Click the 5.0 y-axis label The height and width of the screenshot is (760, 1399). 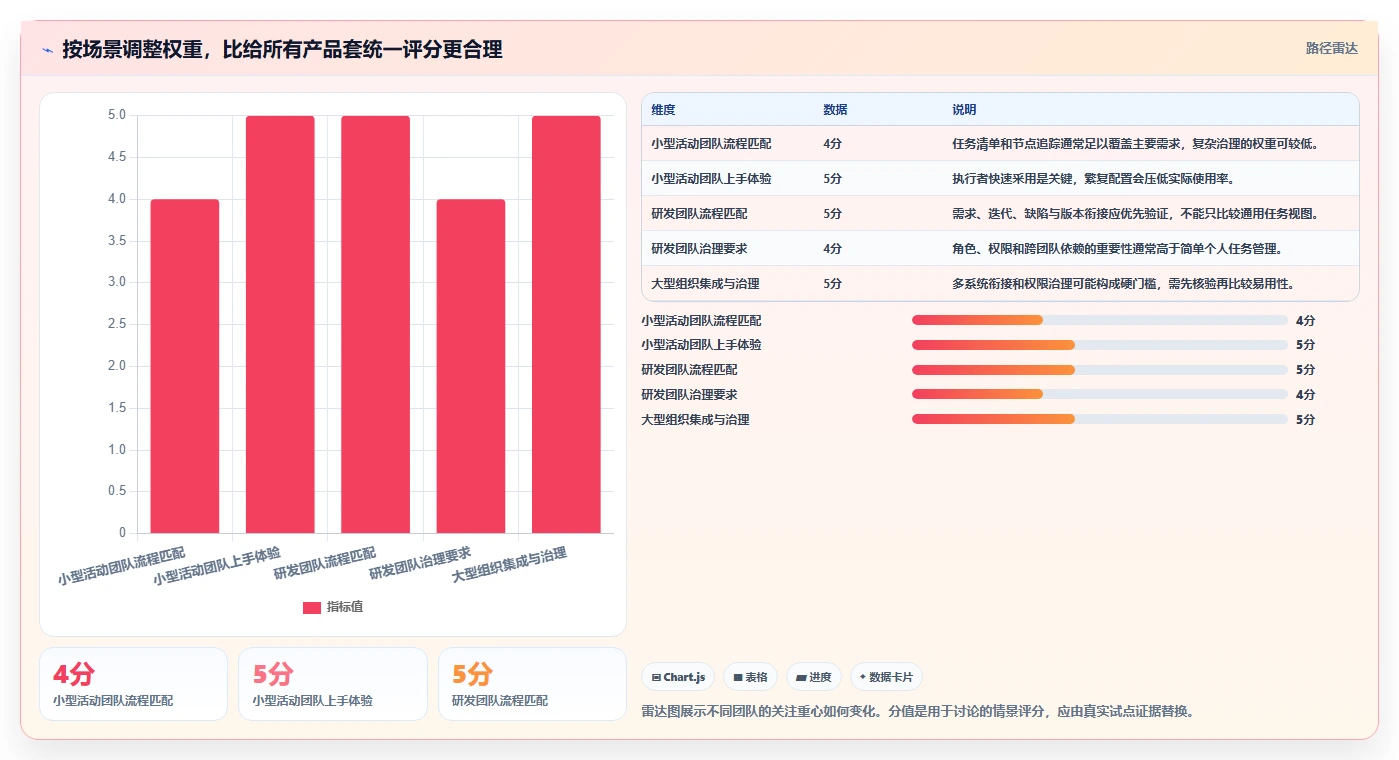(117, 115)
